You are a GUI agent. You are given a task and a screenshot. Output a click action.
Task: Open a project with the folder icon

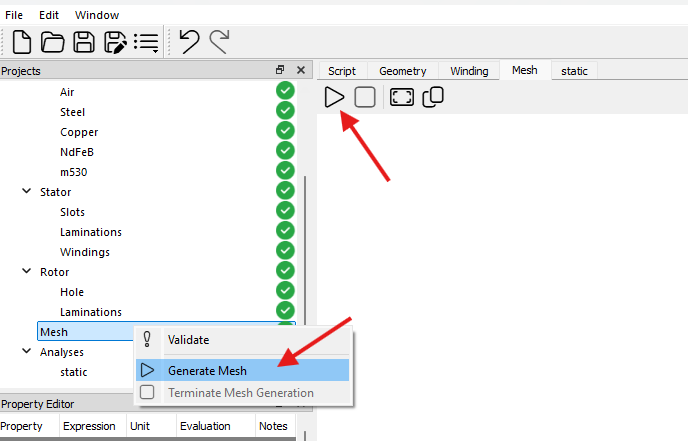(x=52, y=42)
